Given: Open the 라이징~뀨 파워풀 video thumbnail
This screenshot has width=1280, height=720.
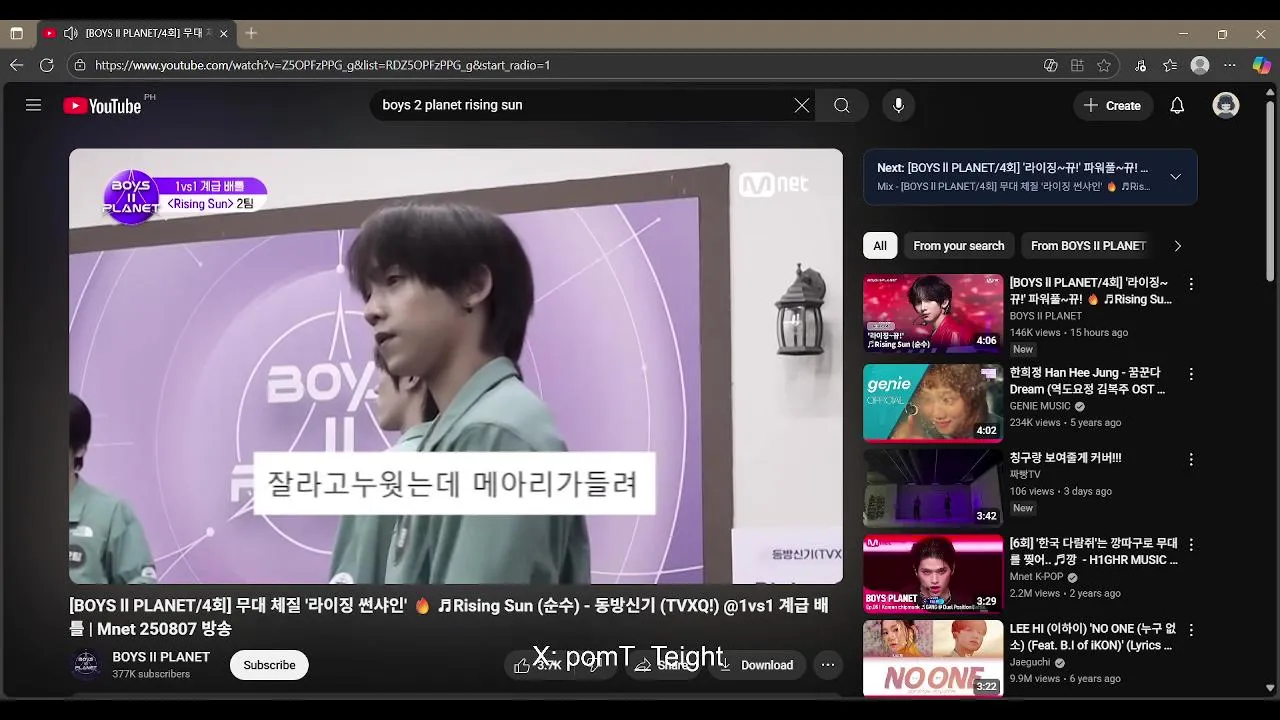Looking at the screenshot, I should 933,313.
